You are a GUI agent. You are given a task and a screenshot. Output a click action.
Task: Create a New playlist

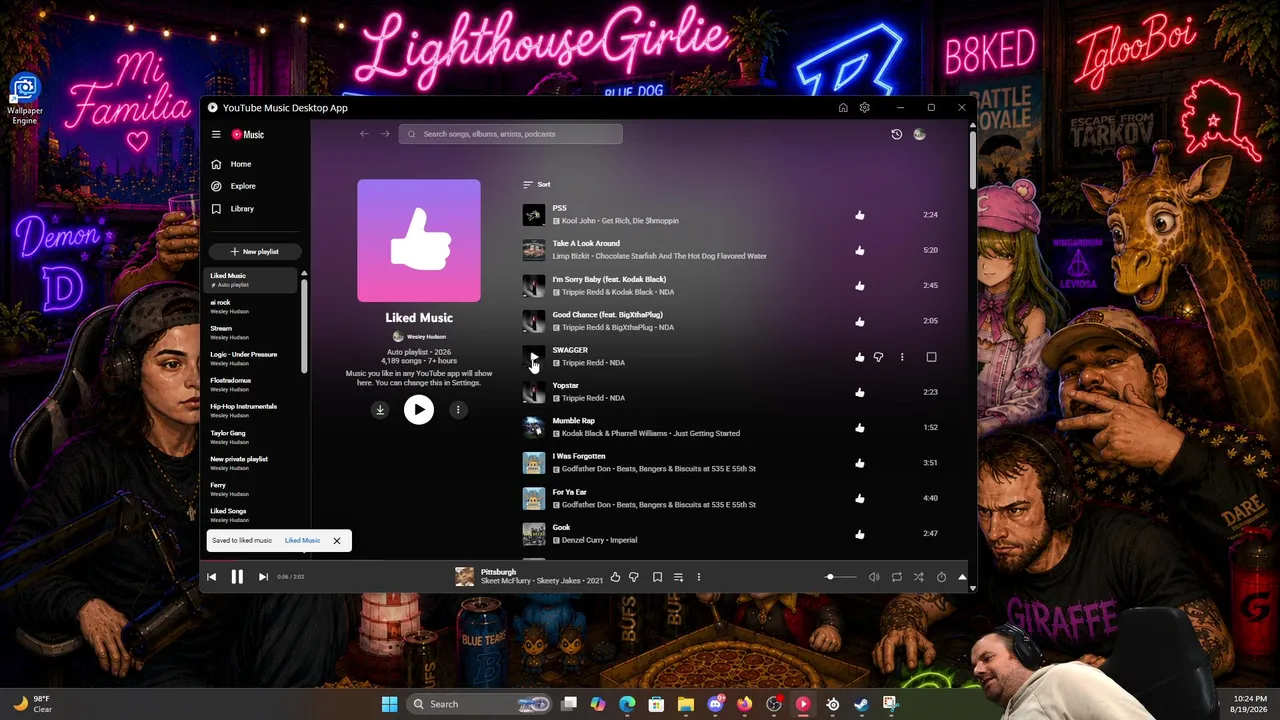point(254,252)
